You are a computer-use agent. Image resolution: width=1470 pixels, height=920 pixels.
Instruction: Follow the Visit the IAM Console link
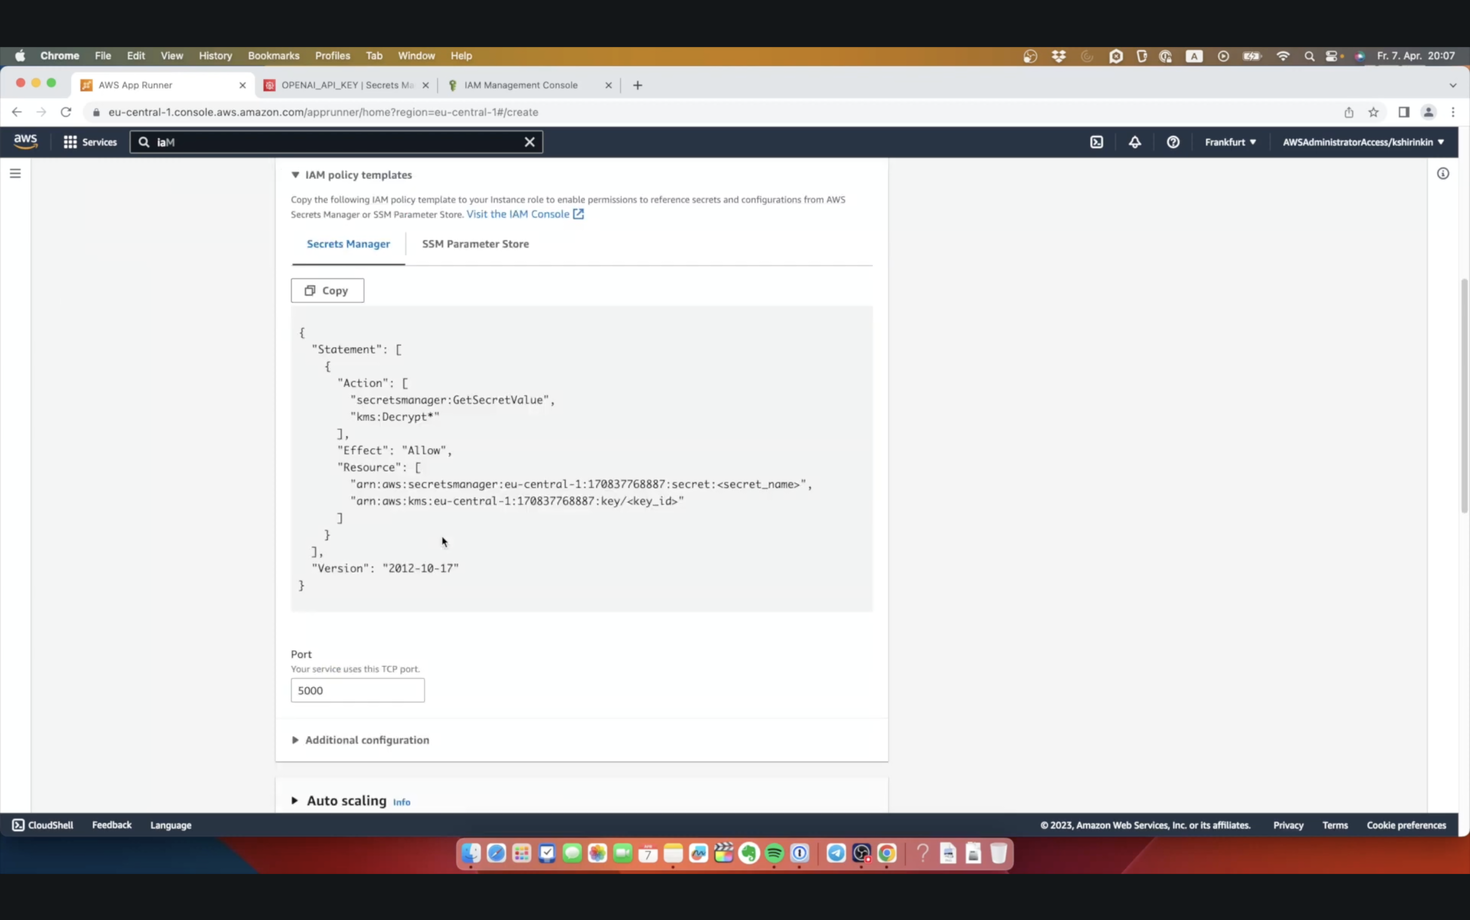coord(525,214)
